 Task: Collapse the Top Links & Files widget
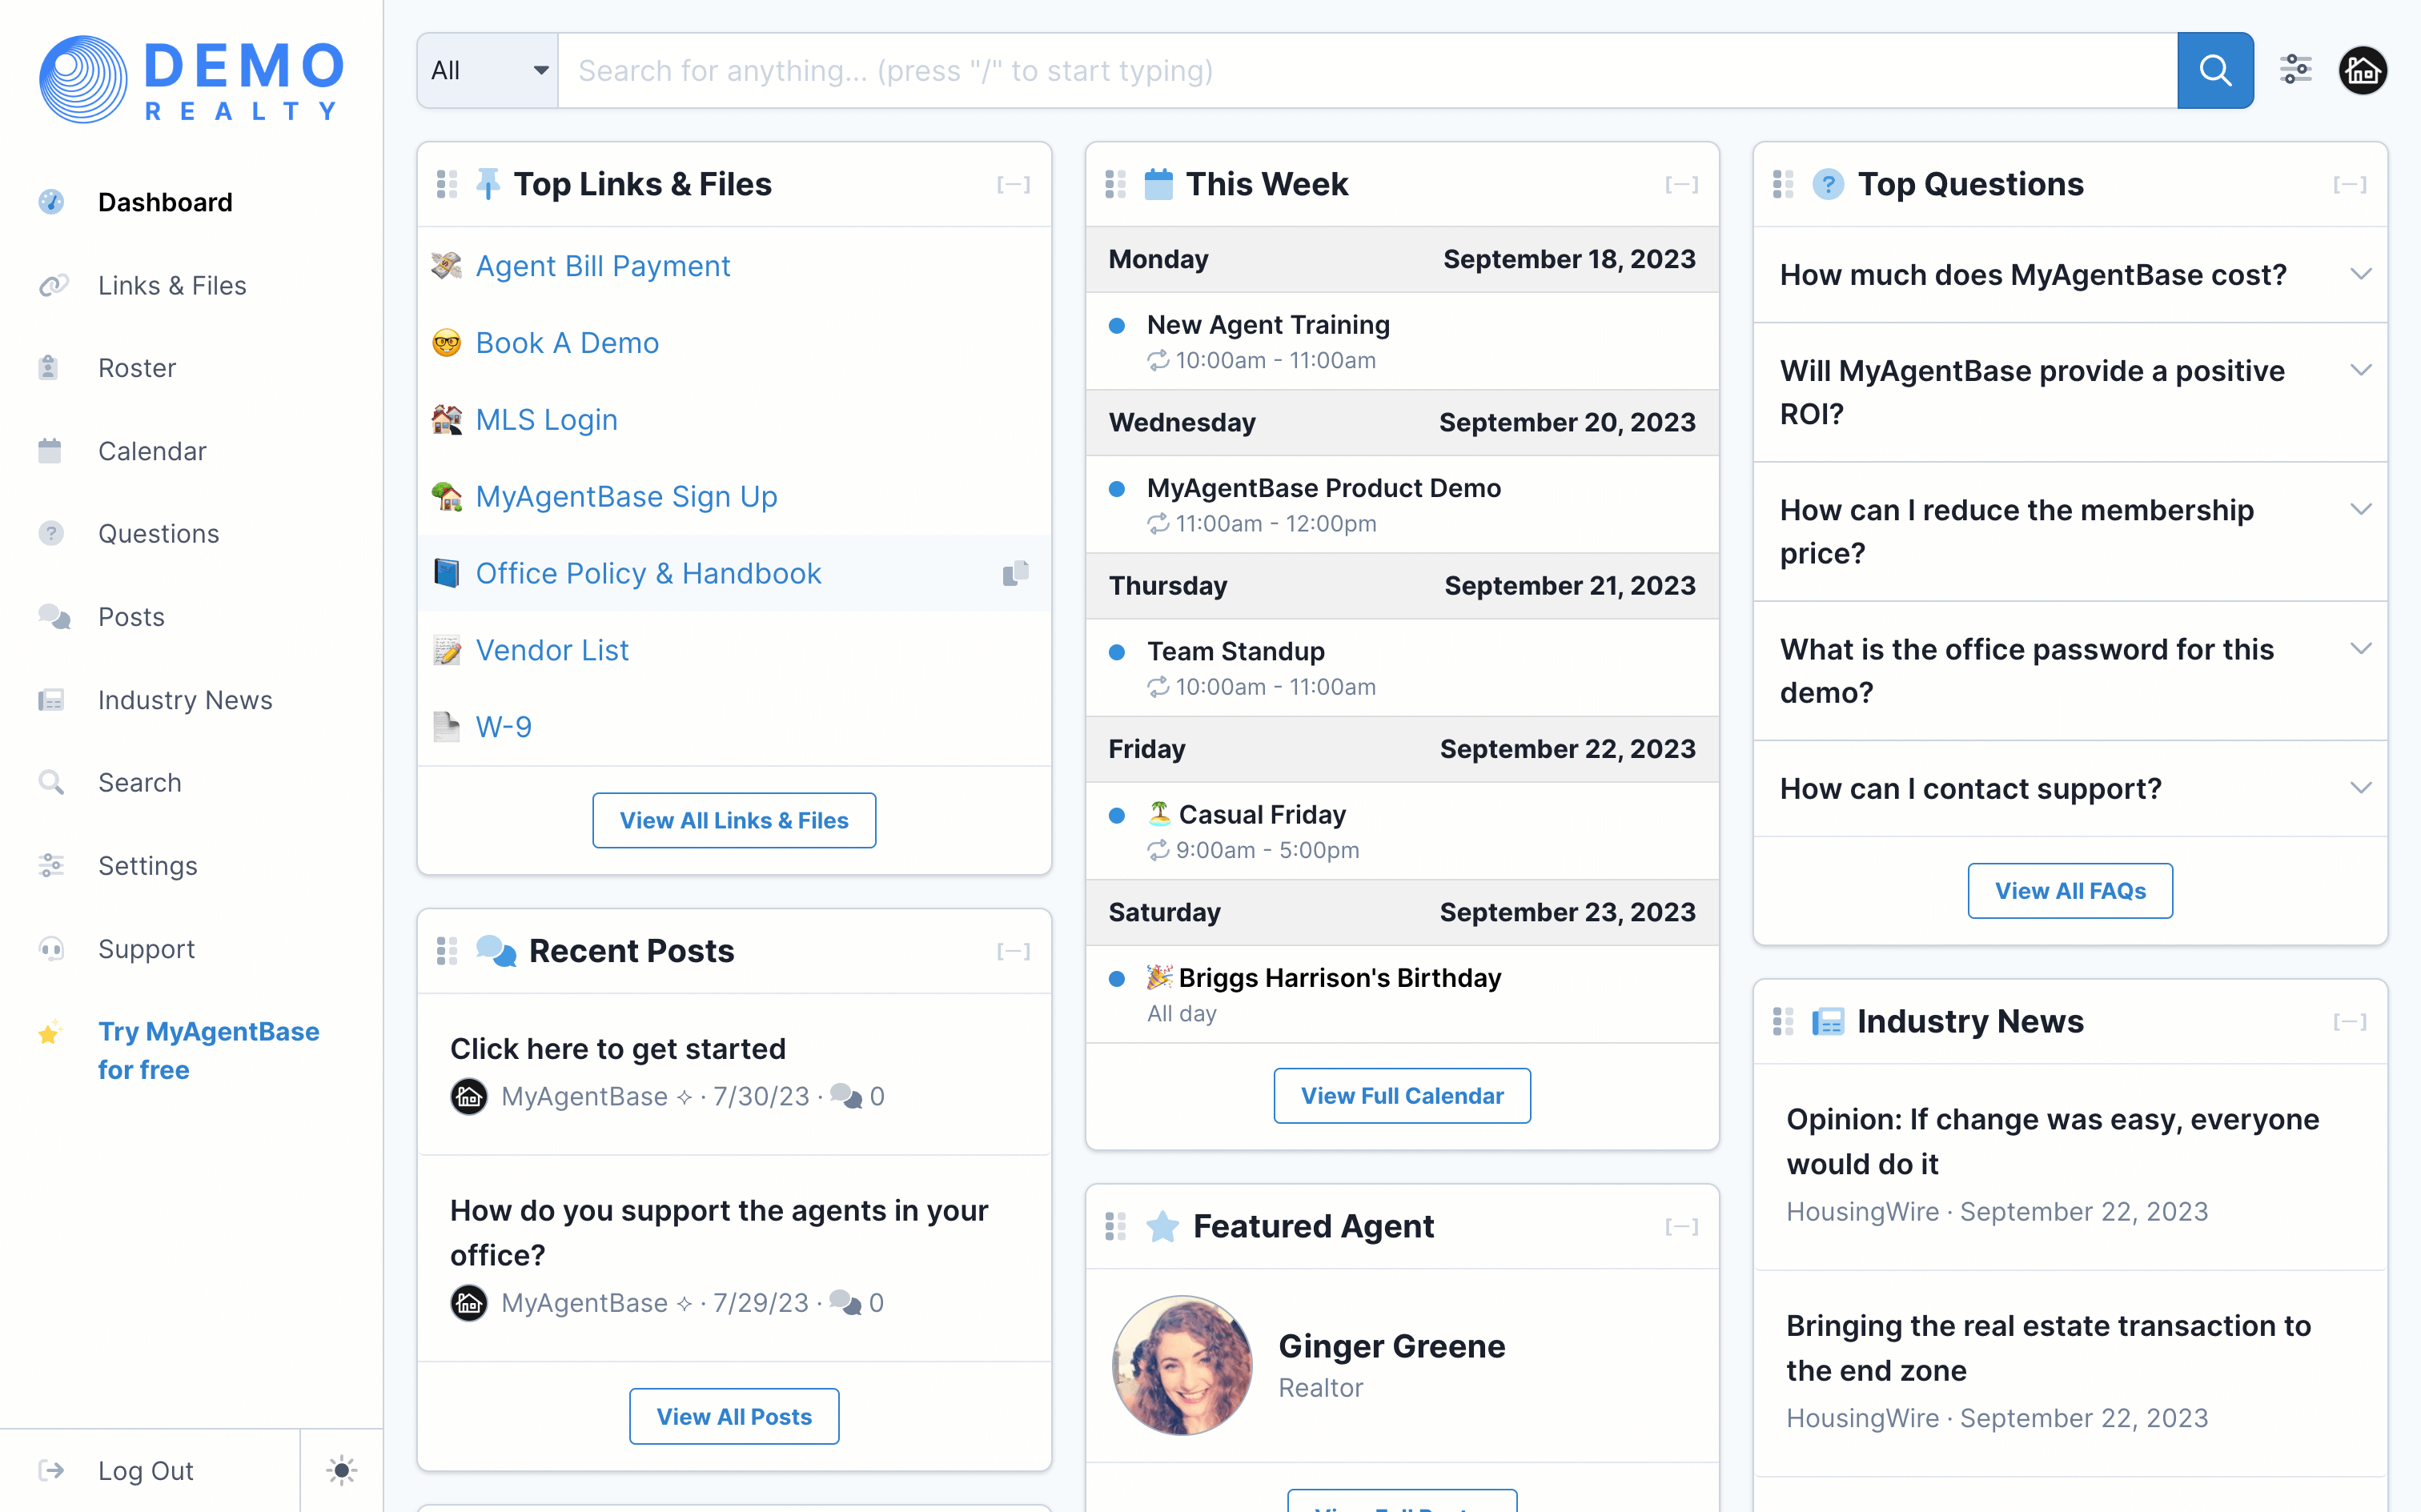tap(1013, 184)
